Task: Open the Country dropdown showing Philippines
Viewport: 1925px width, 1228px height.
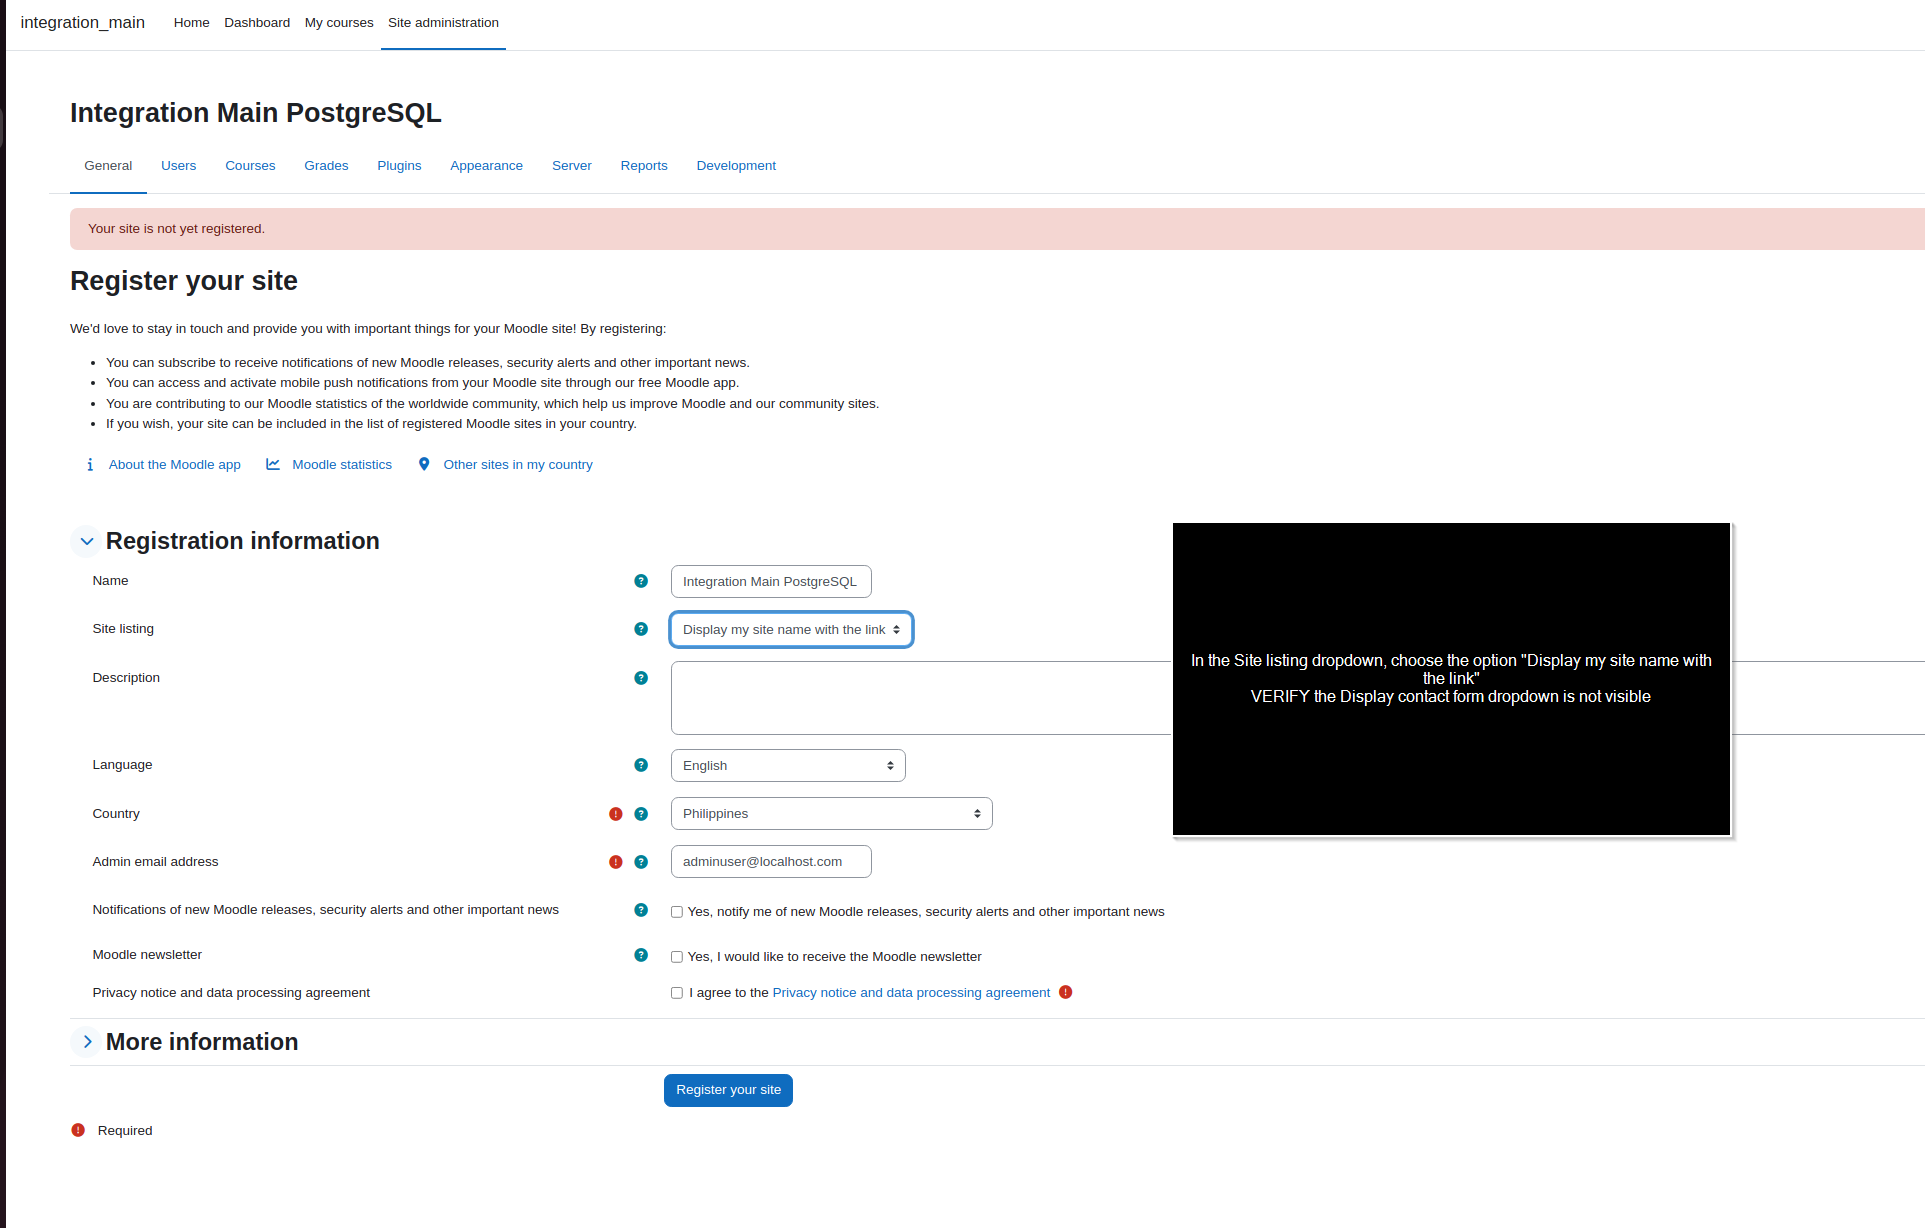Action: [832, 814]
